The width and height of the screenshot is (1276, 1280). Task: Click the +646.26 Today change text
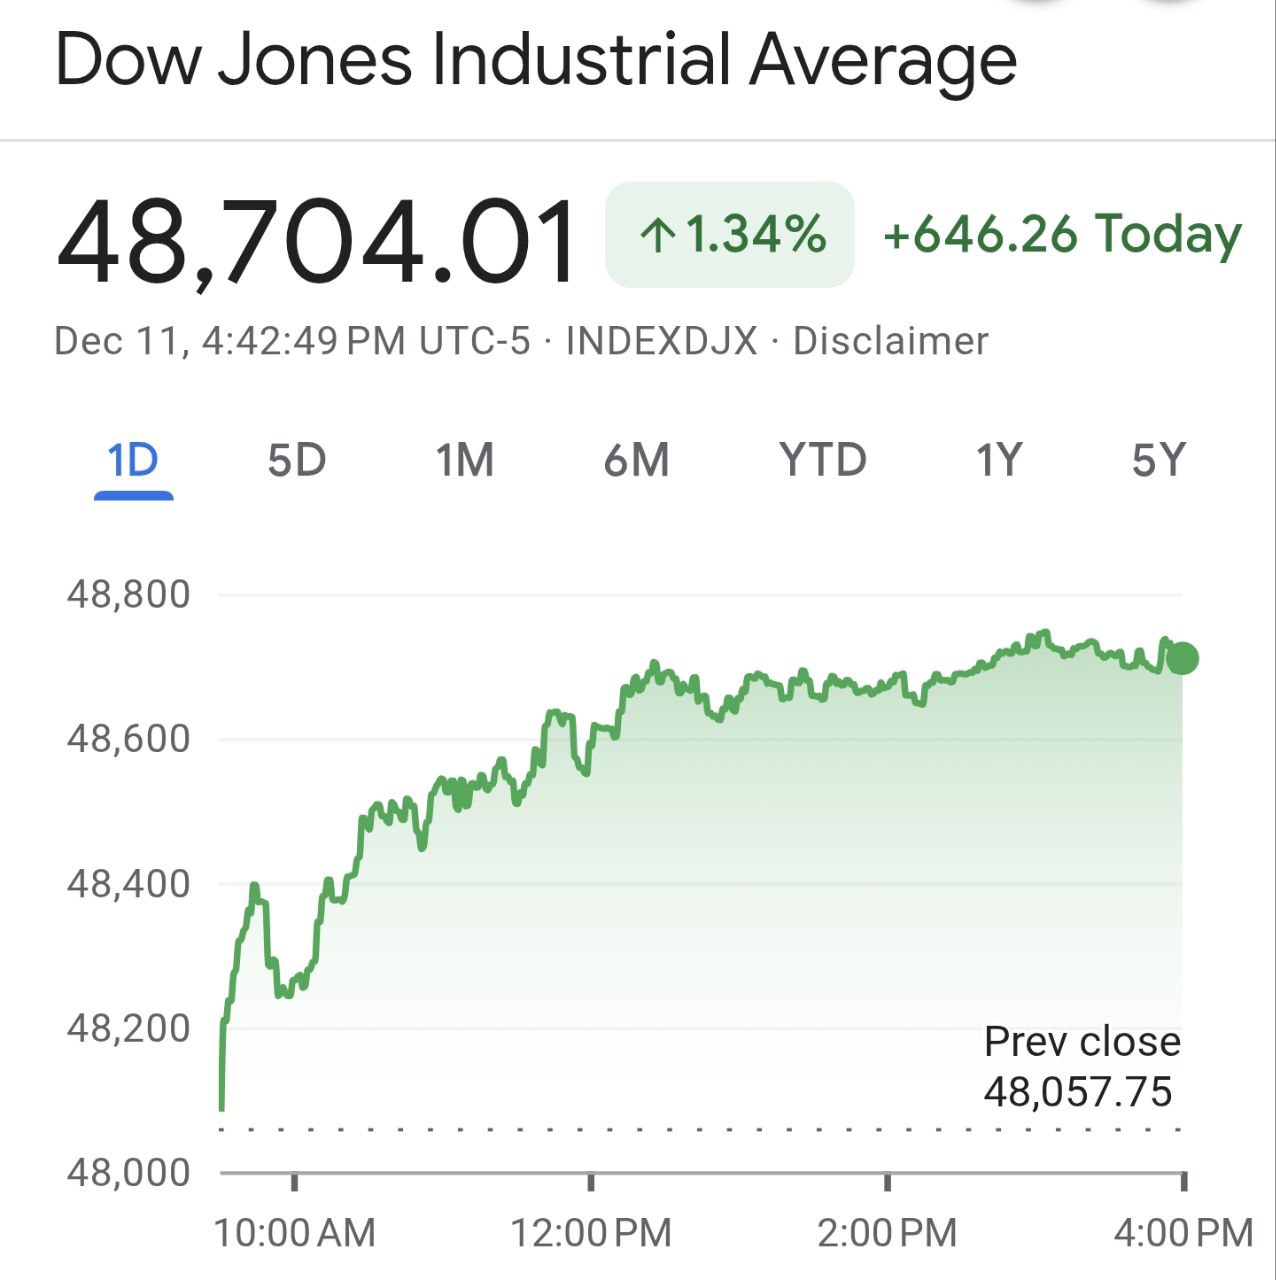click(1062, 235)
